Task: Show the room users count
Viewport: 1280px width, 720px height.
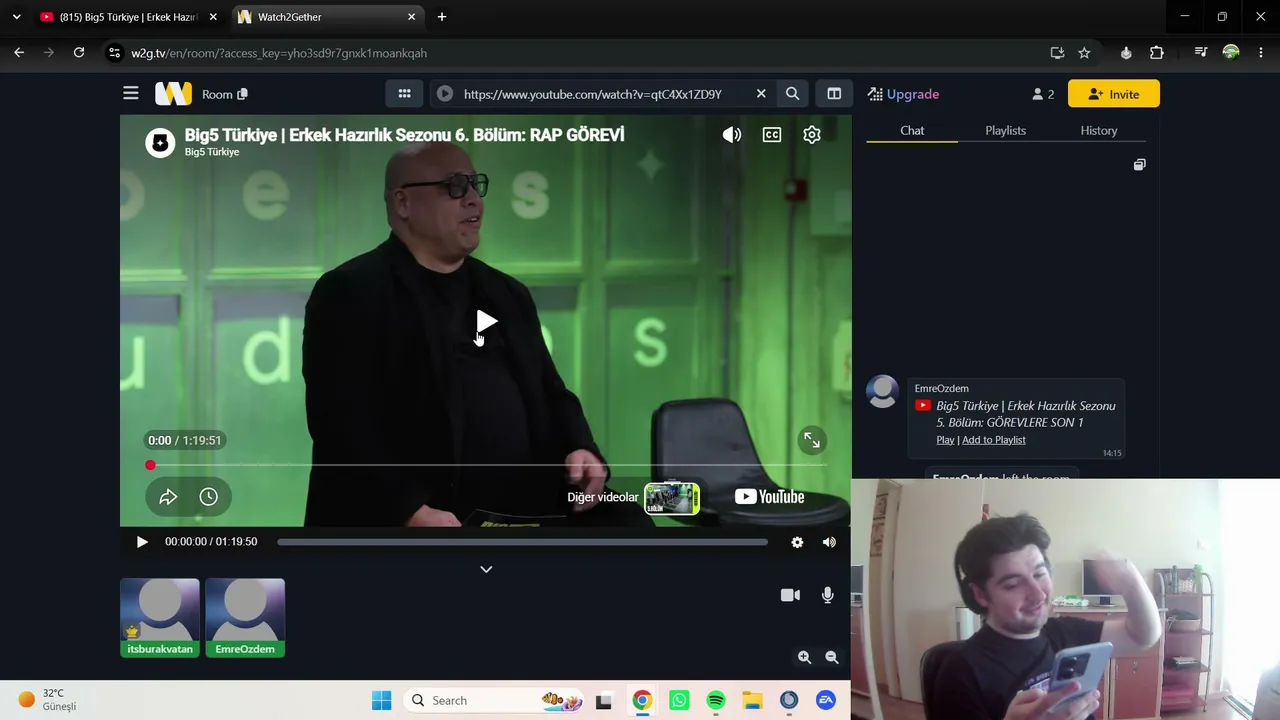Action: [1043, 94]
